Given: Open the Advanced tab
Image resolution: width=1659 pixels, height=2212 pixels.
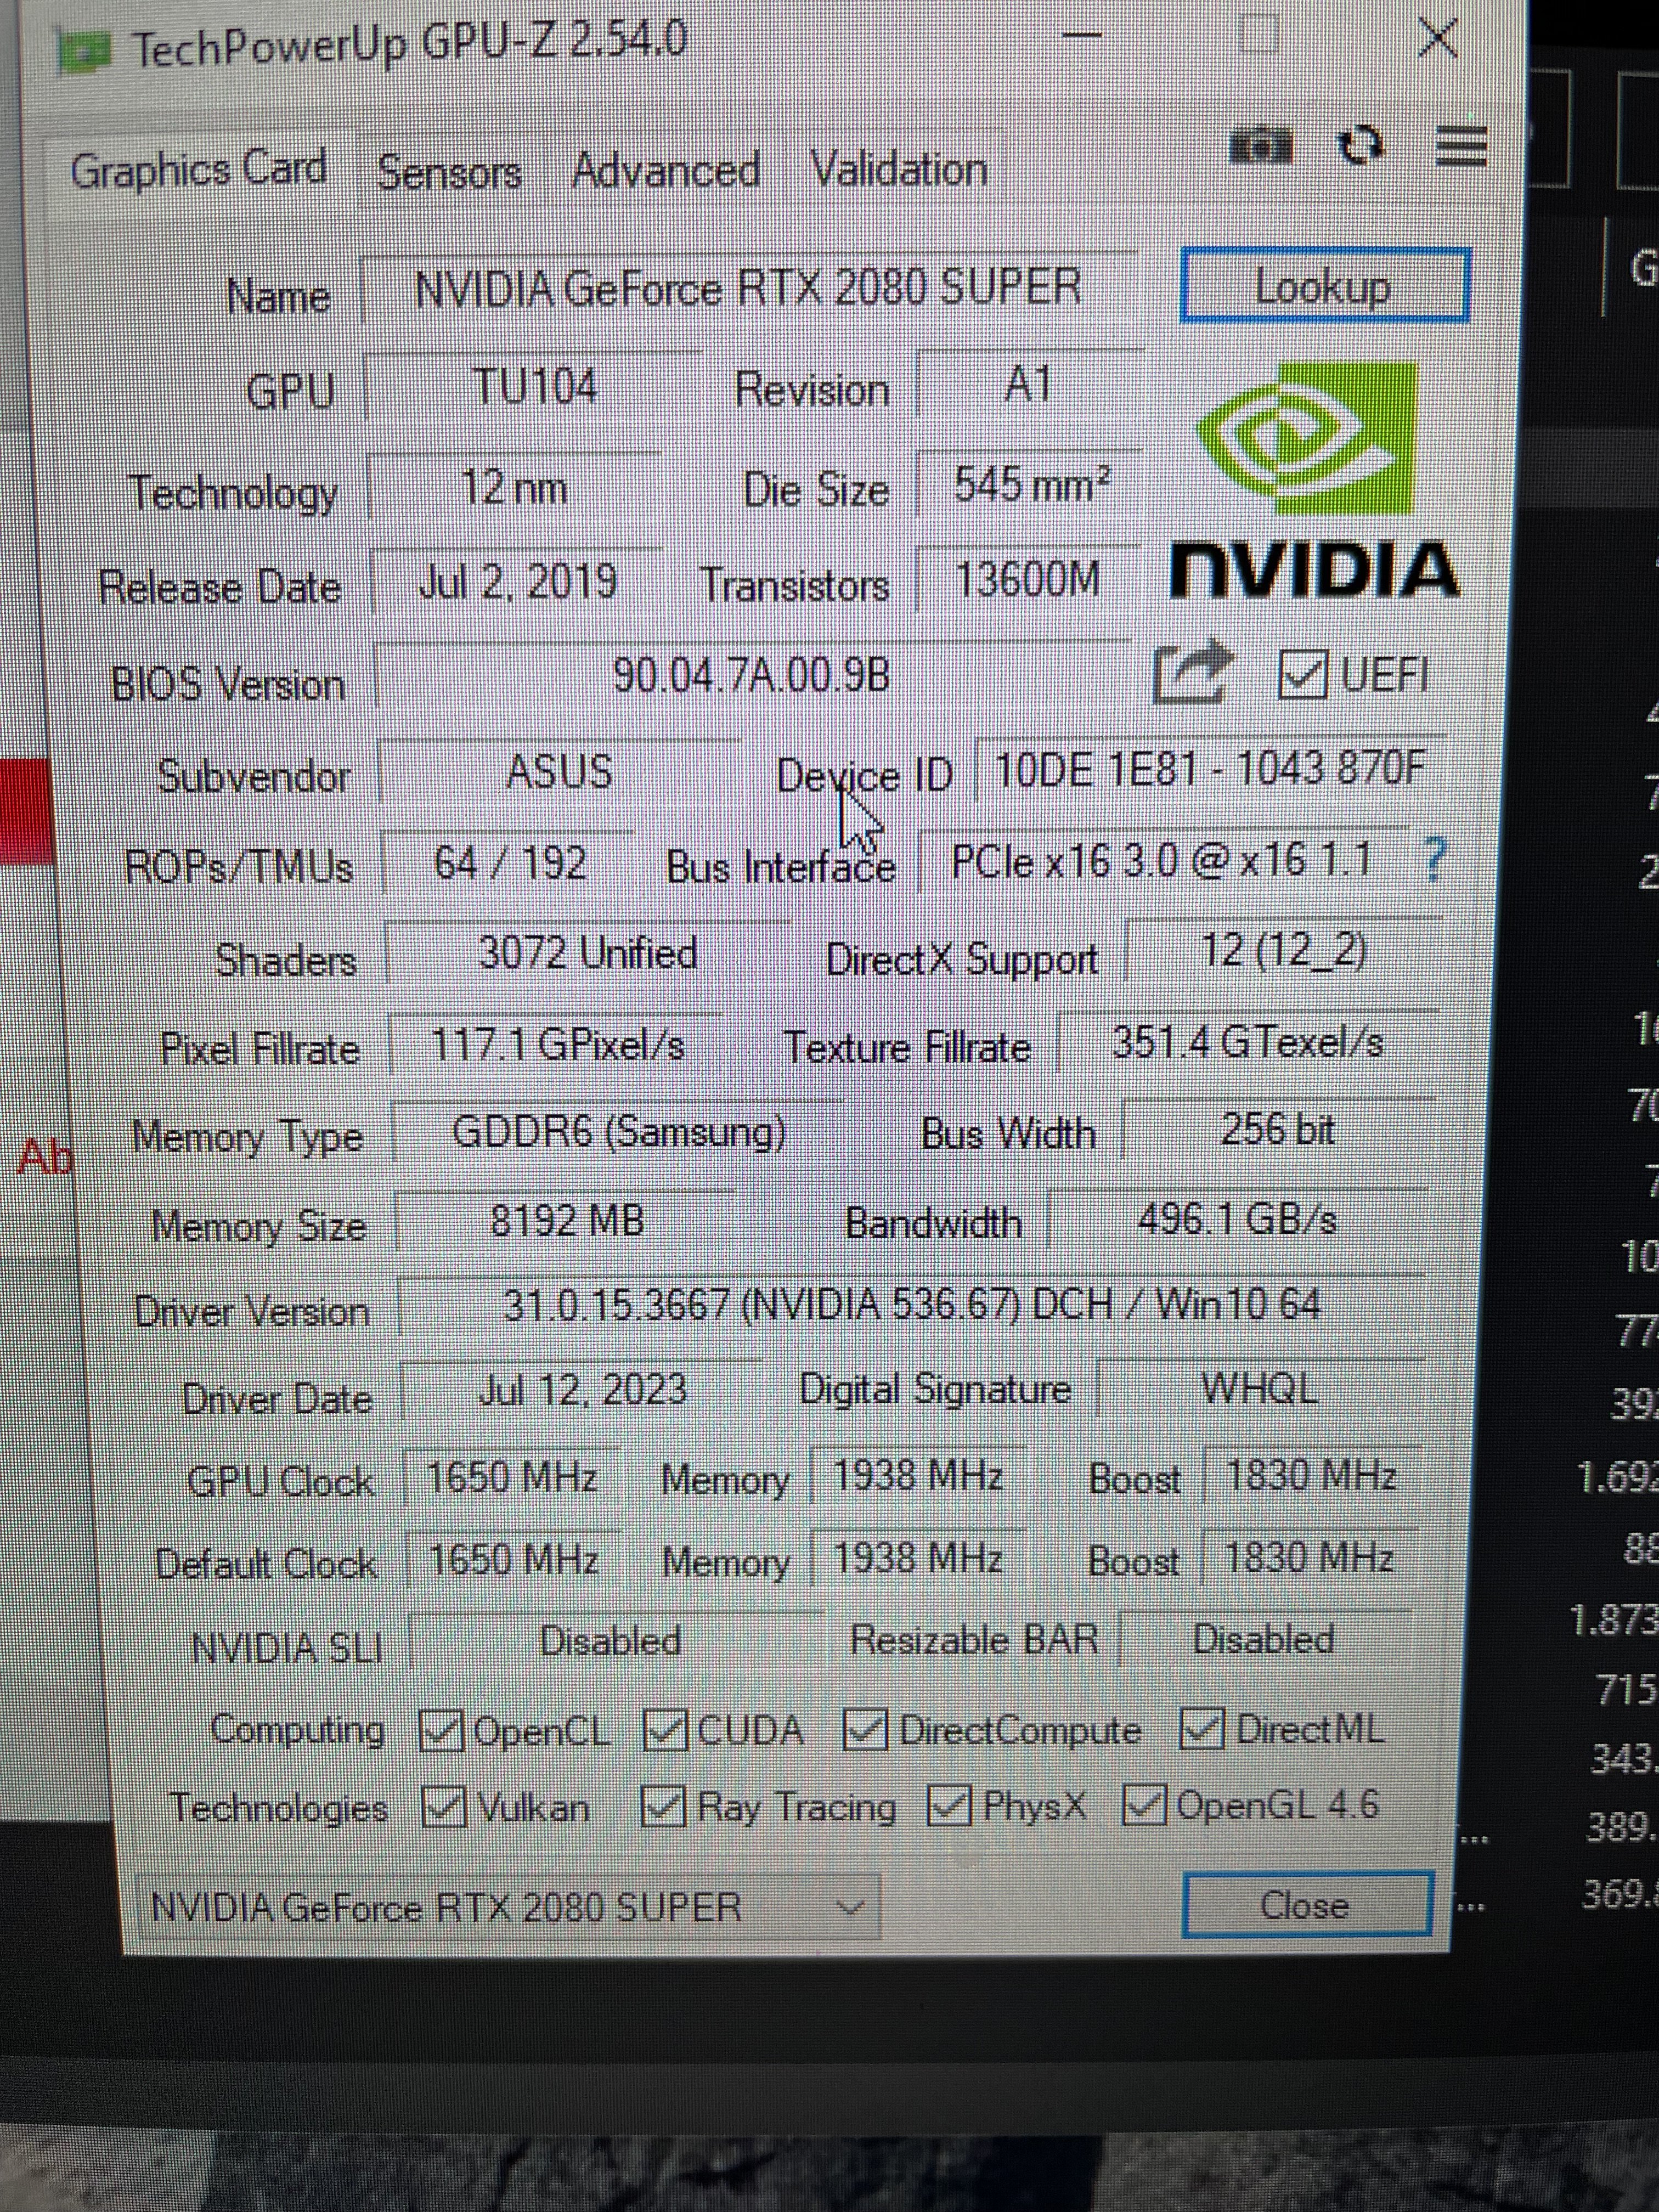Looking at the screenshot, I should 666,170.
